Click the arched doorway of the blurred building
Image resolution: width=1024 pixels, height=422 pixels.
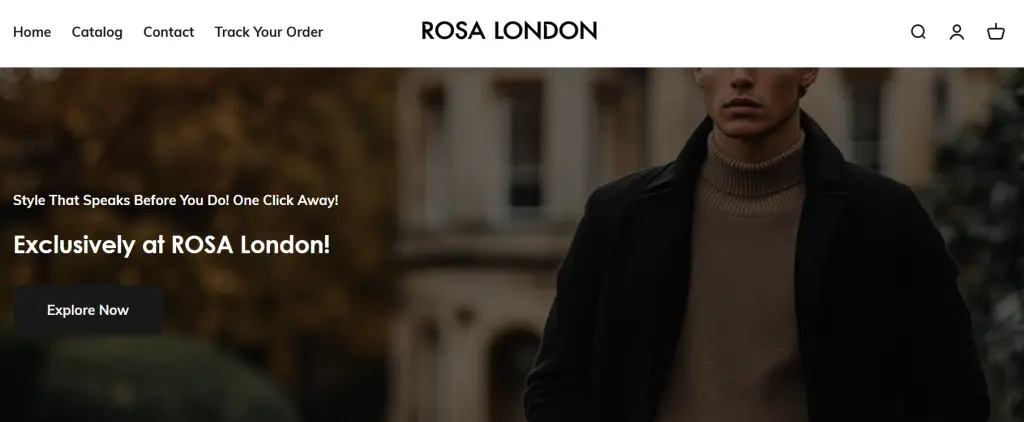point(513,376)
